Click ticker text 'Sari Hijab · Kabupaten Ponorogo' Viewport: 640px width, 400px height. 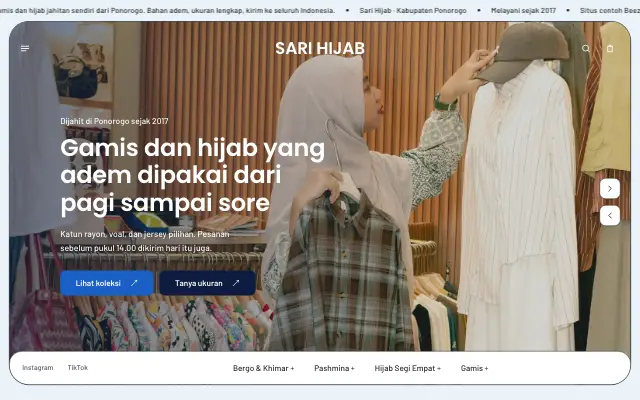coord(413,11)
